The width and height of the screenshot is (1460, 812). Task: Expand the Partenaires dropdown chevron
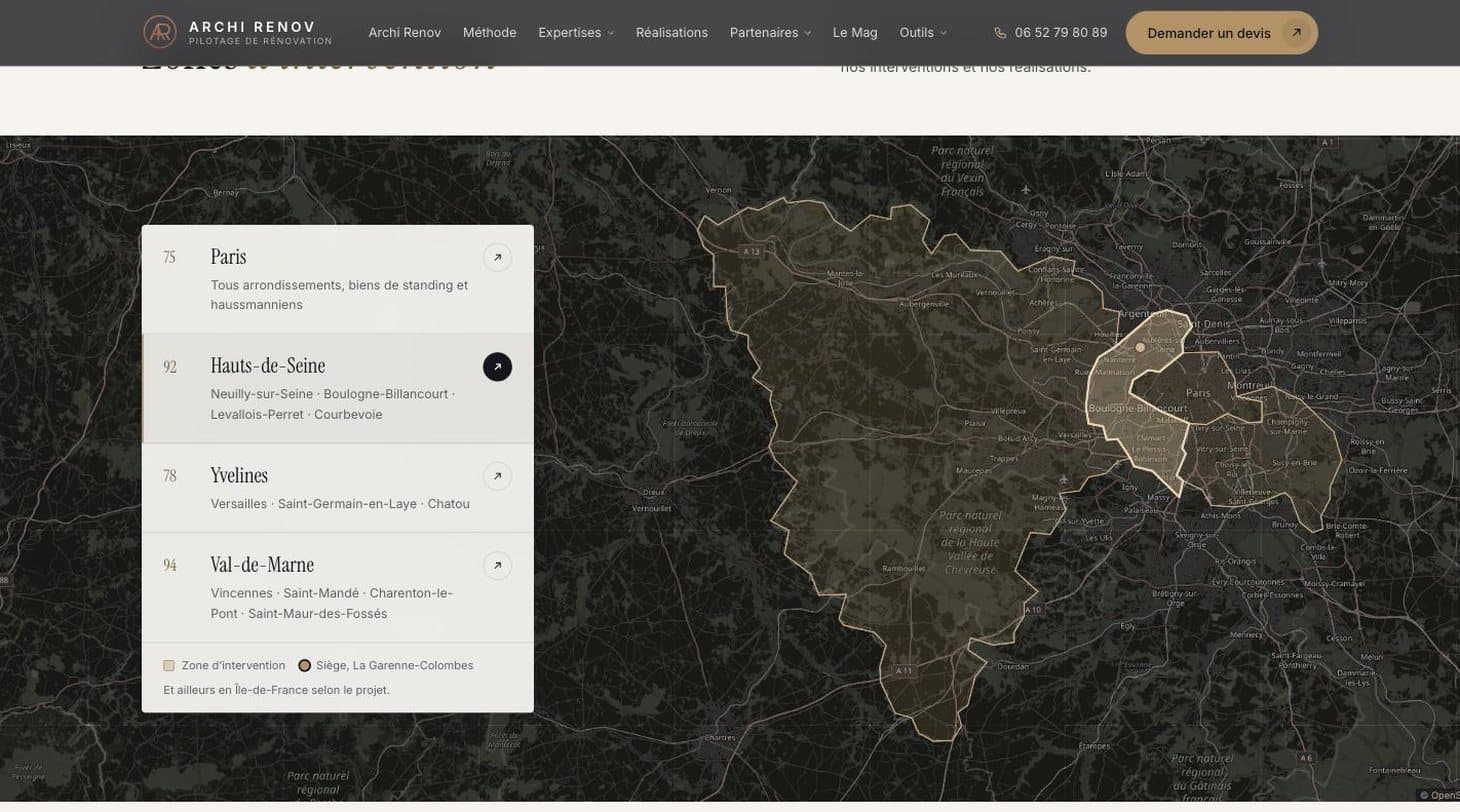[808, 33]
